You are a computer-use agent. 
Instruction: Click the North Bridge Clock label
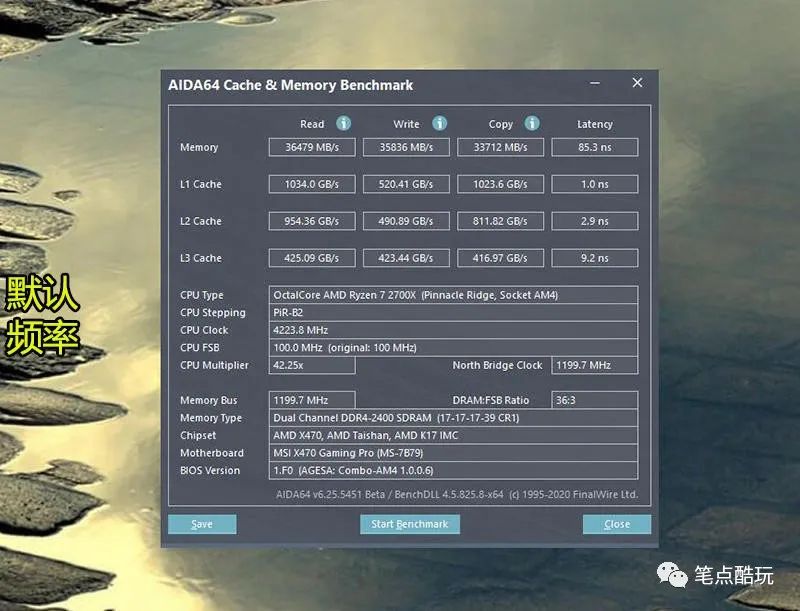point(497,365)
